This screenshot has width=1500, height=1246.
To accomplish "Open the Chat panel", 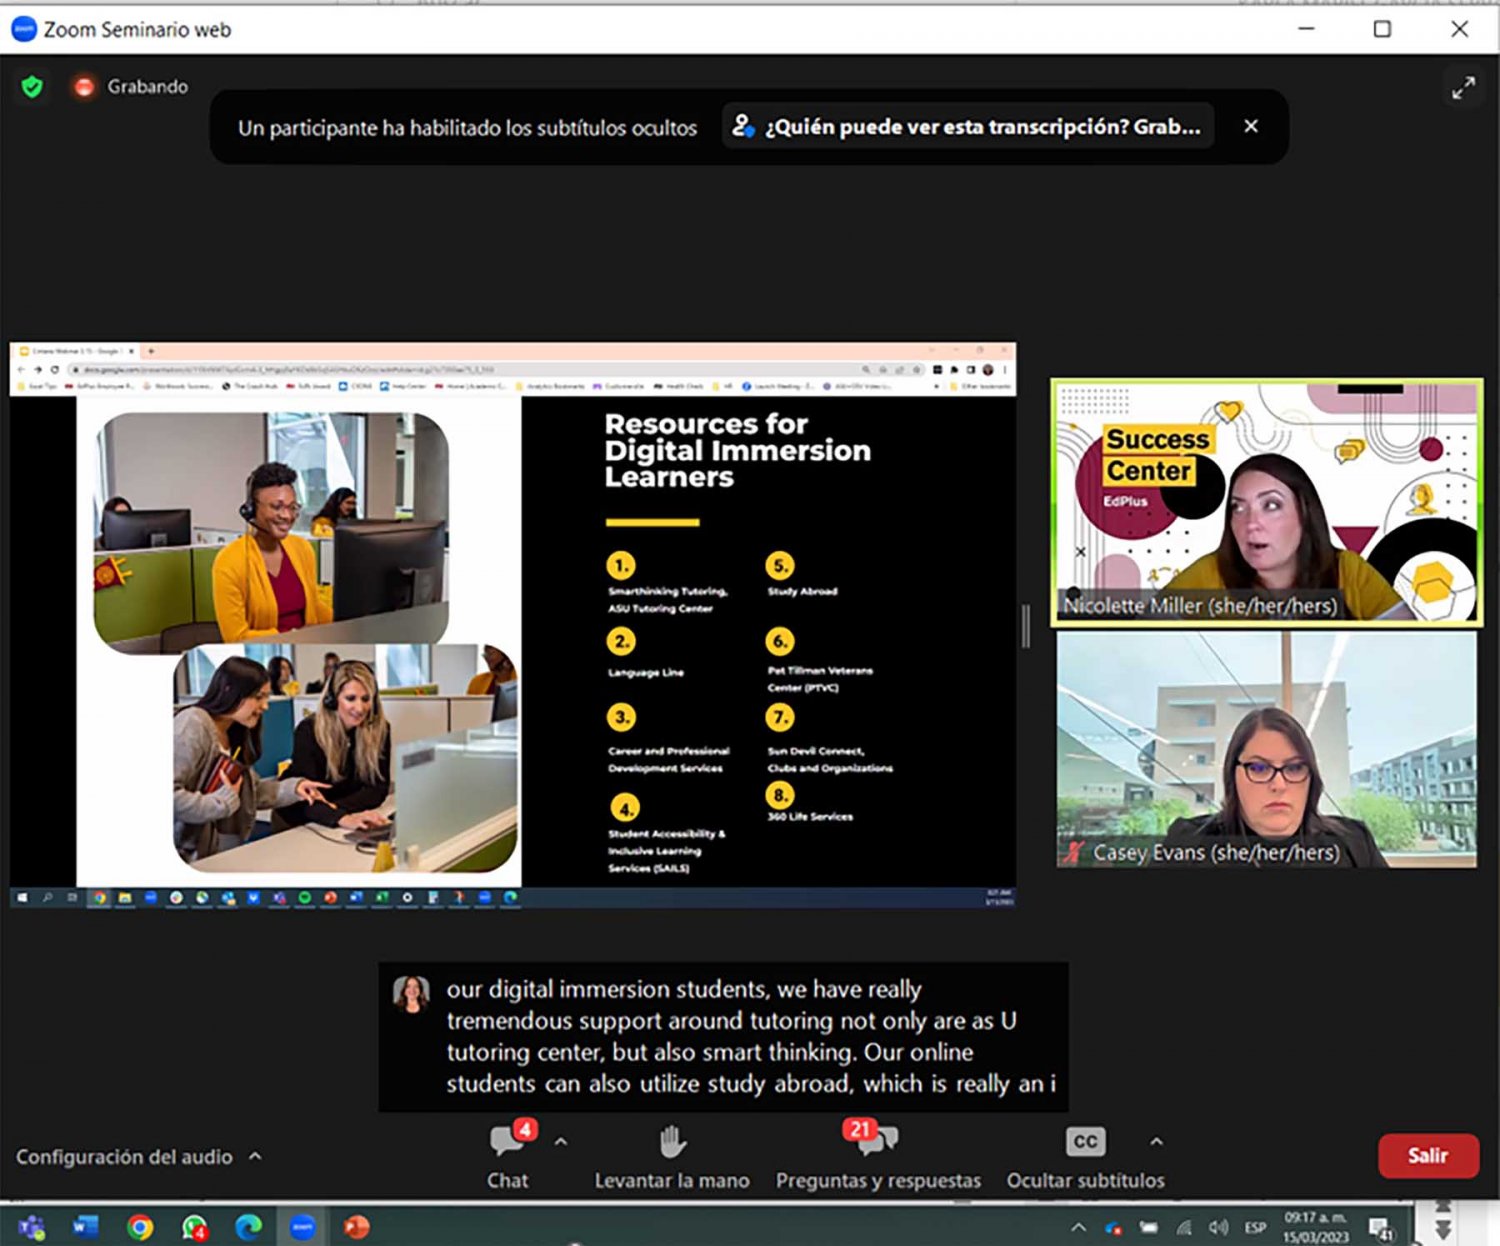I will pos(508,1156).
